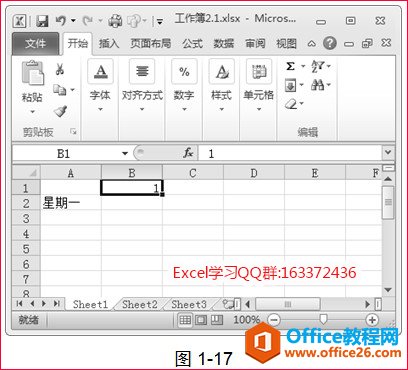Click the zoom out minus button

pyautogui.click(x=274, y=320)
